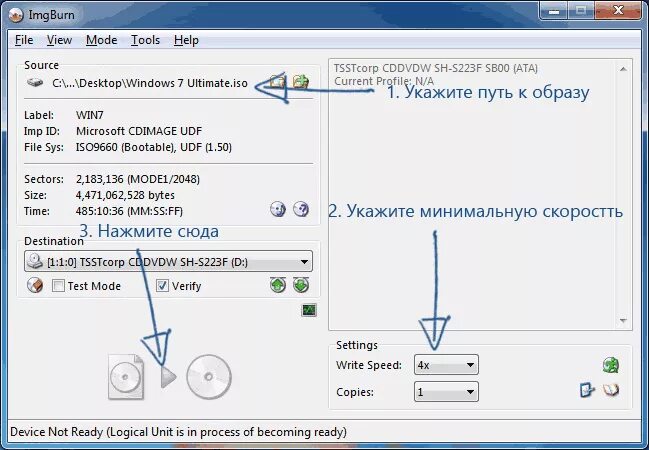Viewport: 649px width, 450px height.
Task: Open the Mode menu
Action: 101,40
